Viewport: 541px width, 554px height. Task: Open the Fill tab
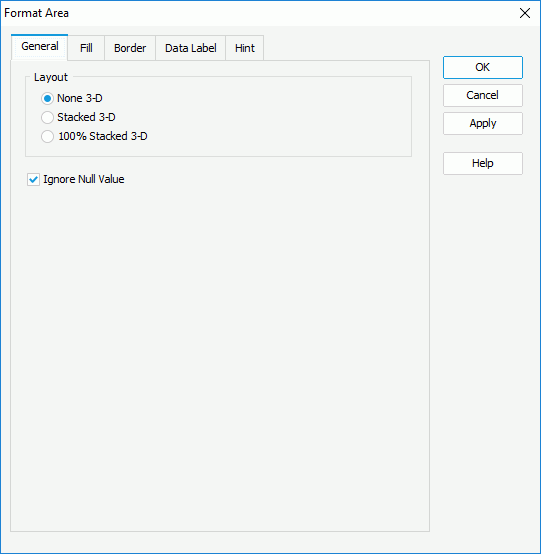(x=86, y=48)
